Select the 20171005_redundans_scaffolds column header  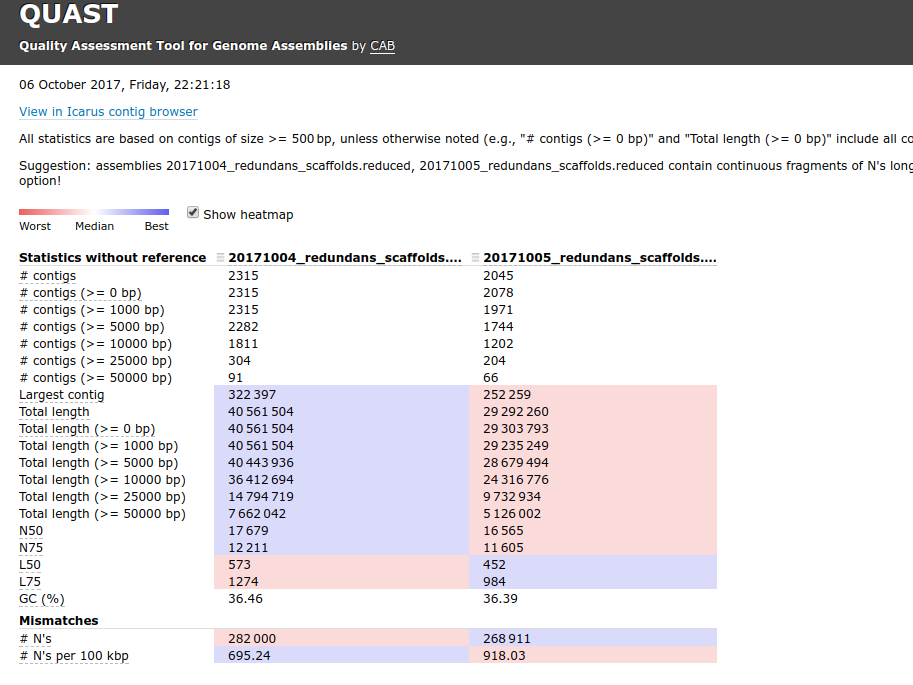[600, 258]
